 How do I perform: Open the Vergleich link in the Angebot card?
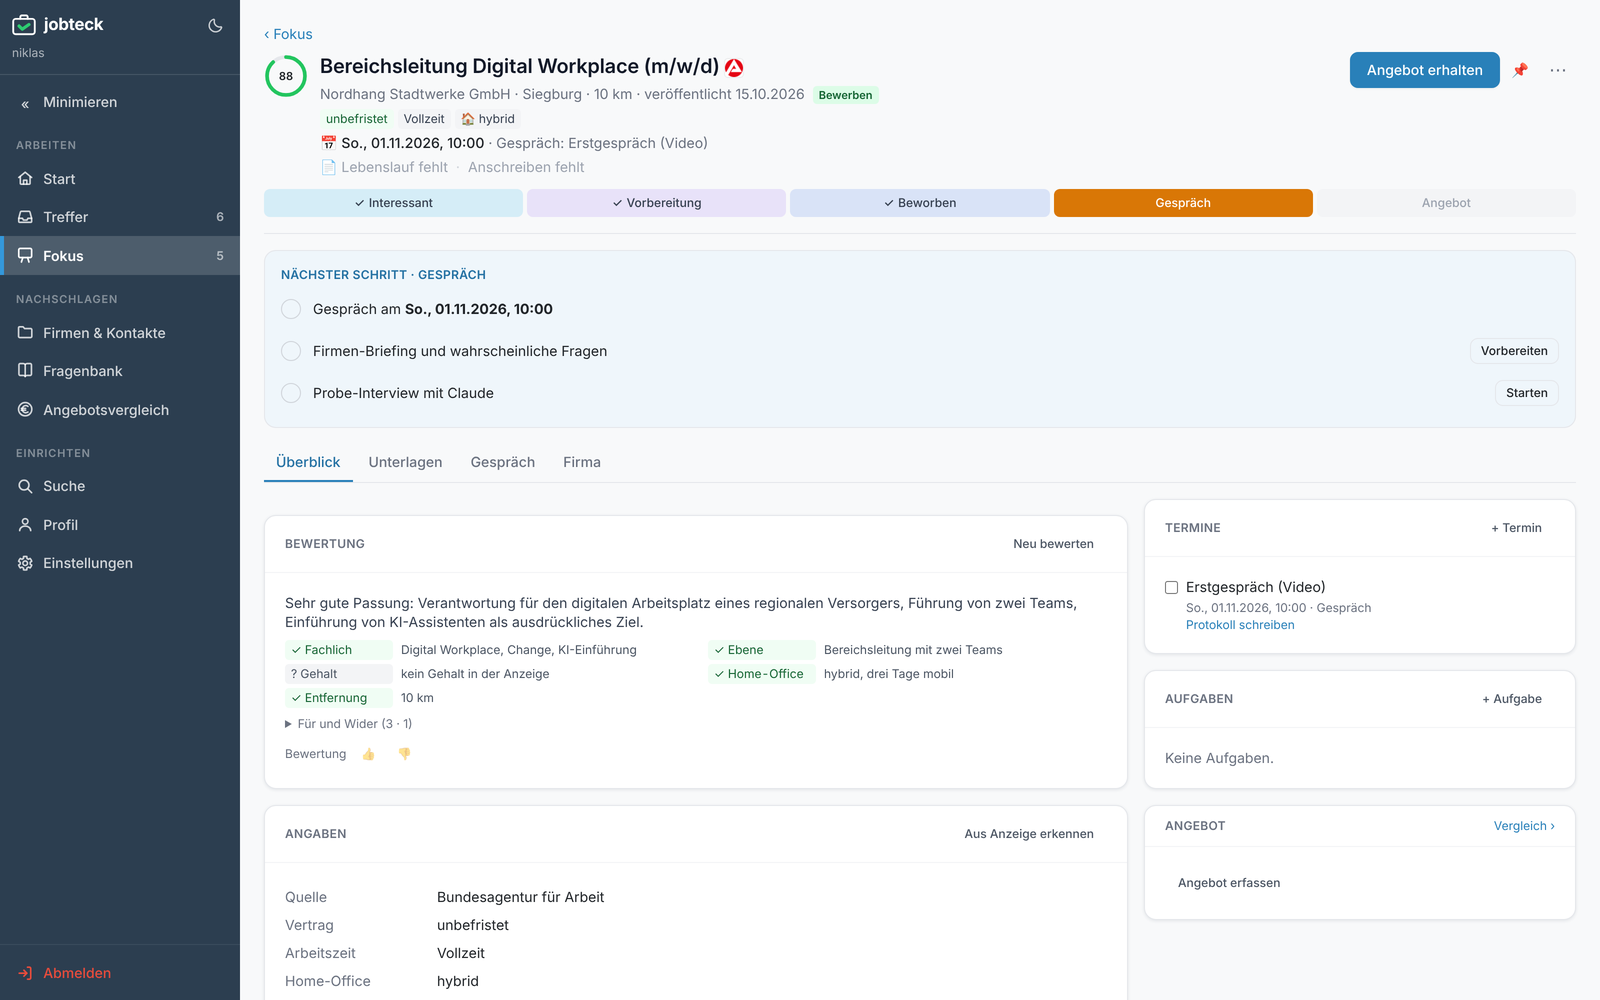click(1524, 826)
